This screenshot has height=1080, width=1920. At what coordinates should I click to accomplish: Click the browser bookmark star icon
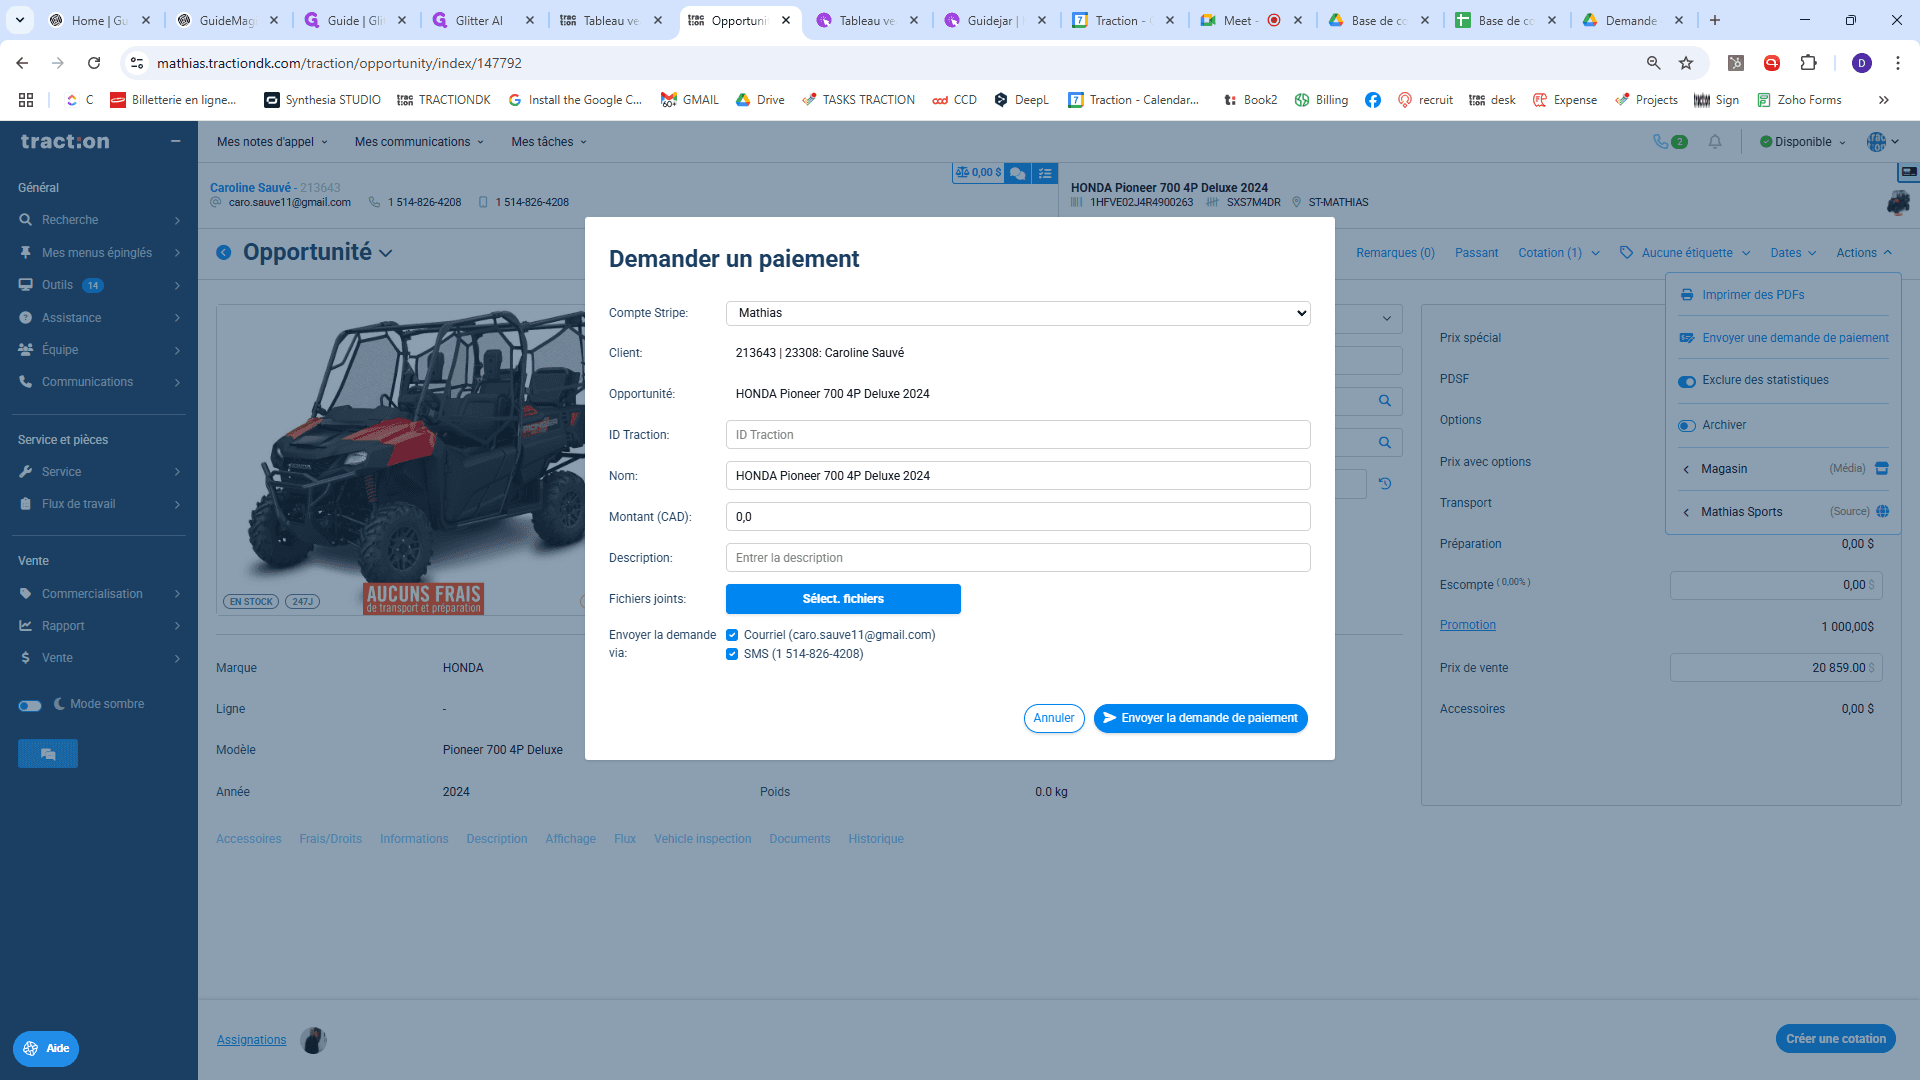point(1686,63)
